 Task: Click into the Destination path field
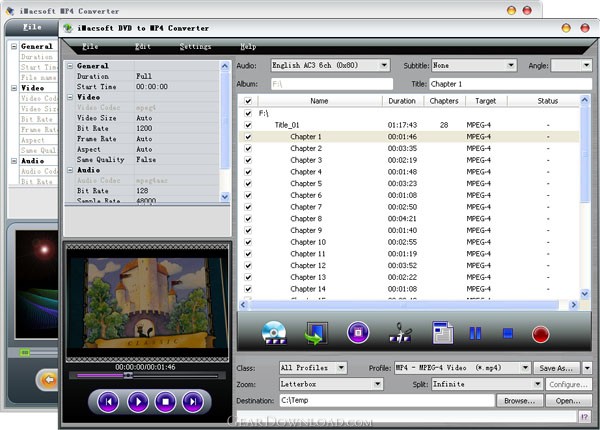pyautogui.click(x=386, y=401)
